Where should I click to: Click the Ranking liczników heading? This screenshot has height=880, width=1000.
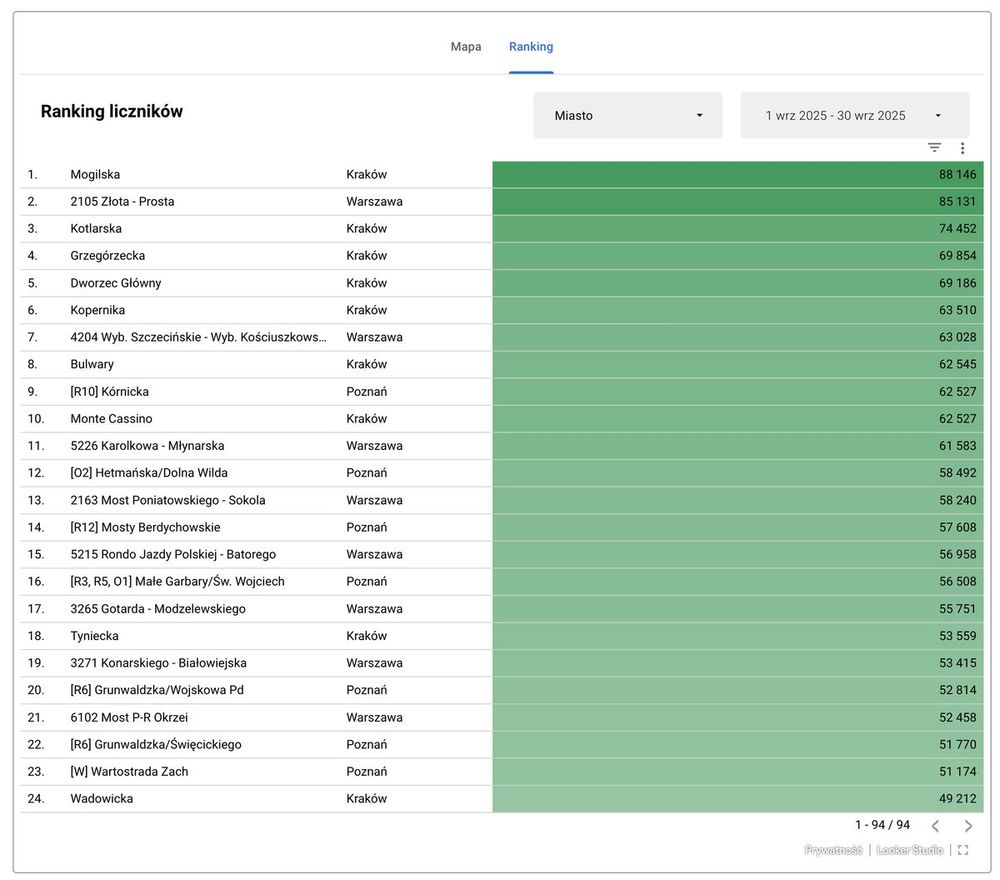pyautogui.click(x=112, y=112)
